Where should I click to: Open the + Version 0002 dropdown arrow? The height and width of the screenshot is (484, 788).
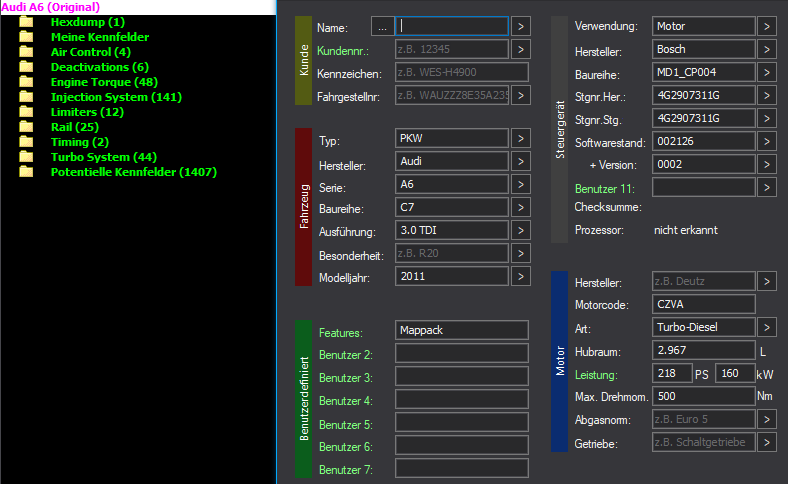(767, 164)
